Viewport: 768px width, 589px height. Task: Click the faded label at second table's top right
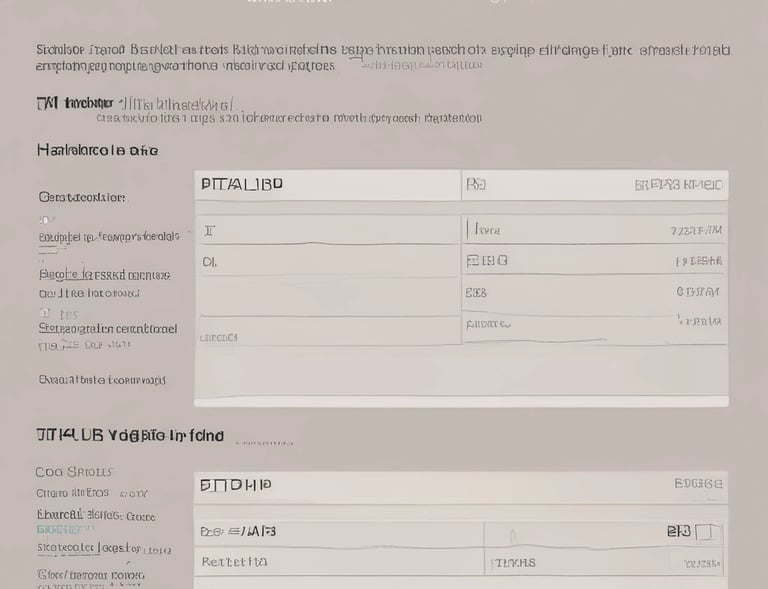(697, 484)
